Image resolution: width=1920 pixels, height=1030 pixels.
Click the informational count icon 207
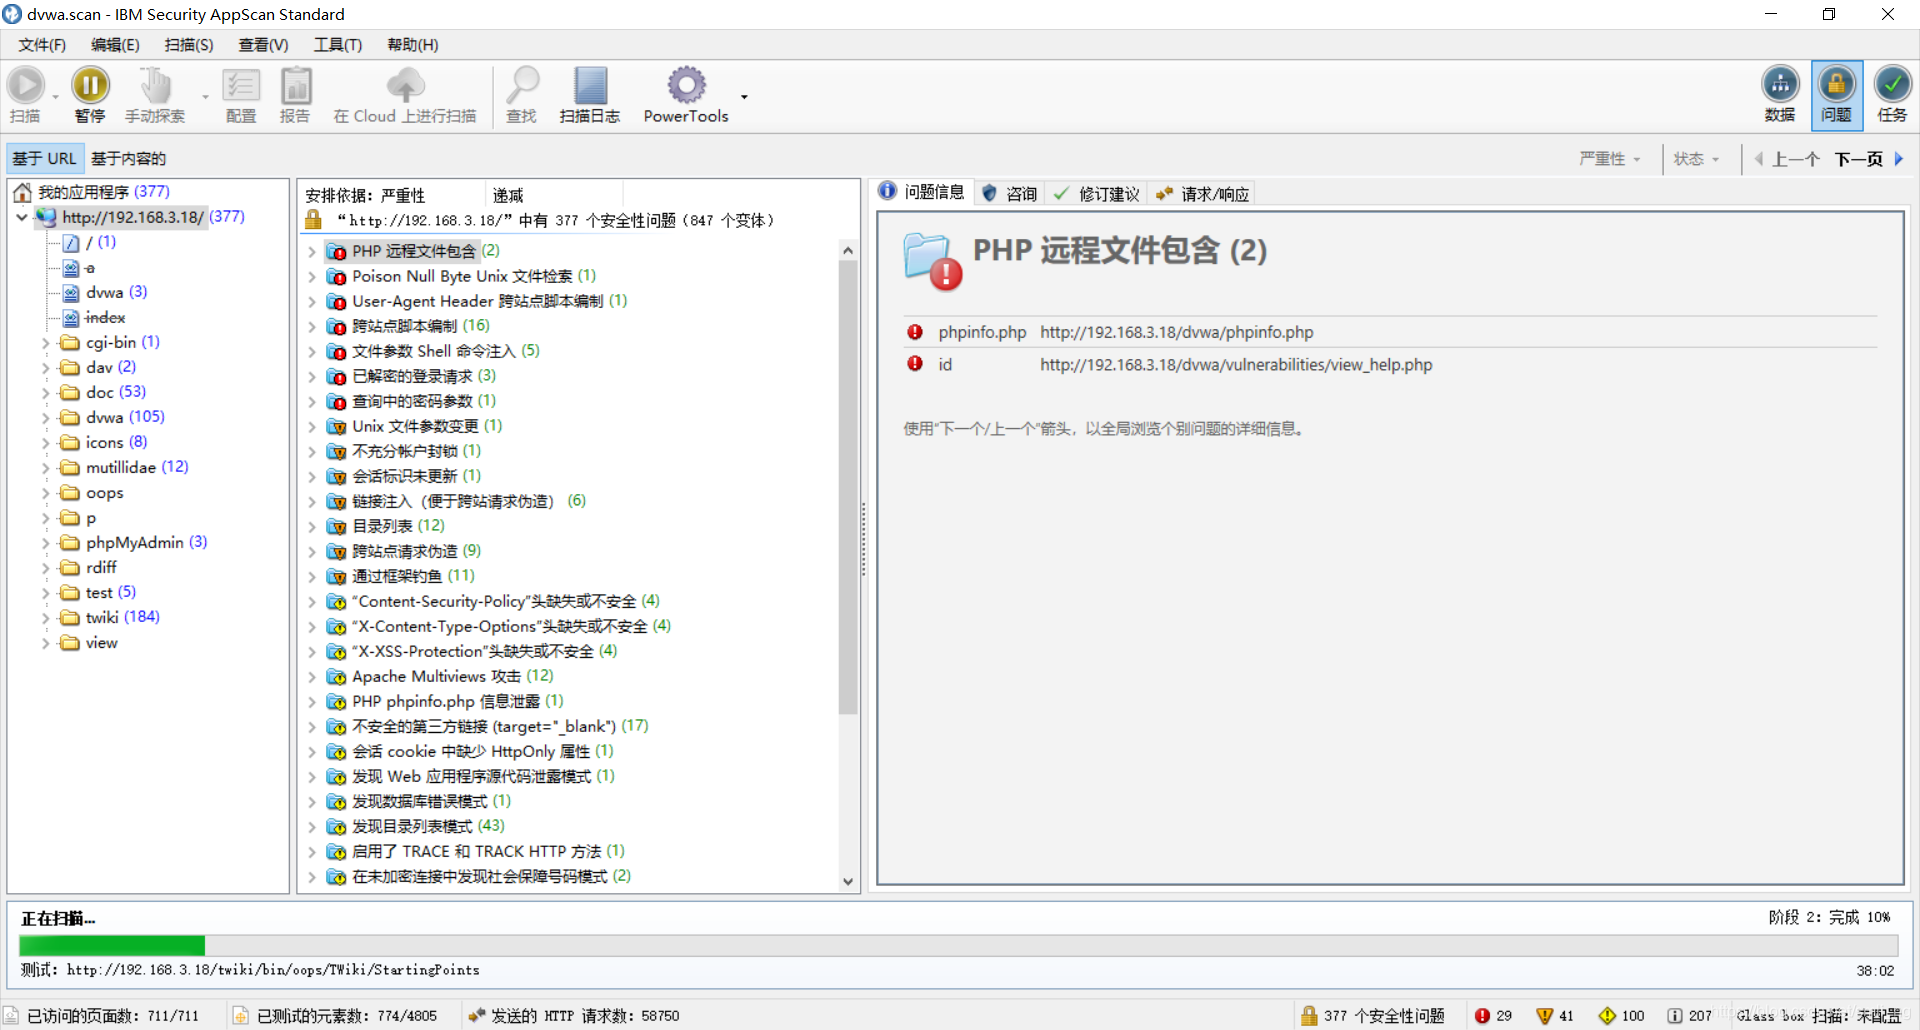click(x=1674, y=1016)
